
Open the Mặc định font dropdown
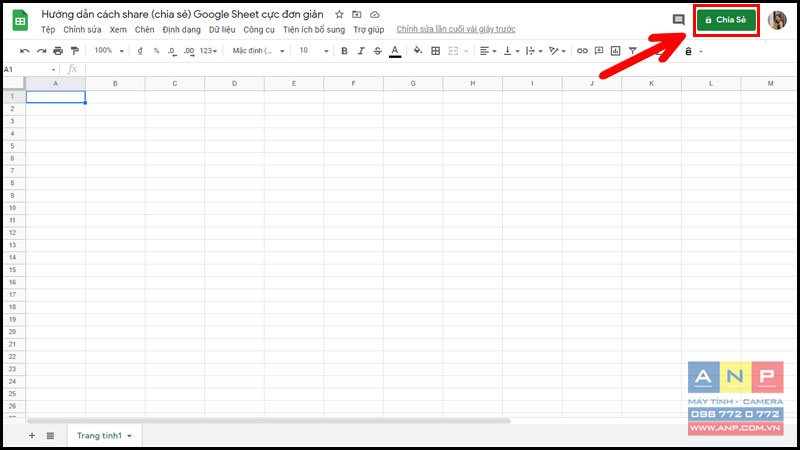tap(258, 51)
